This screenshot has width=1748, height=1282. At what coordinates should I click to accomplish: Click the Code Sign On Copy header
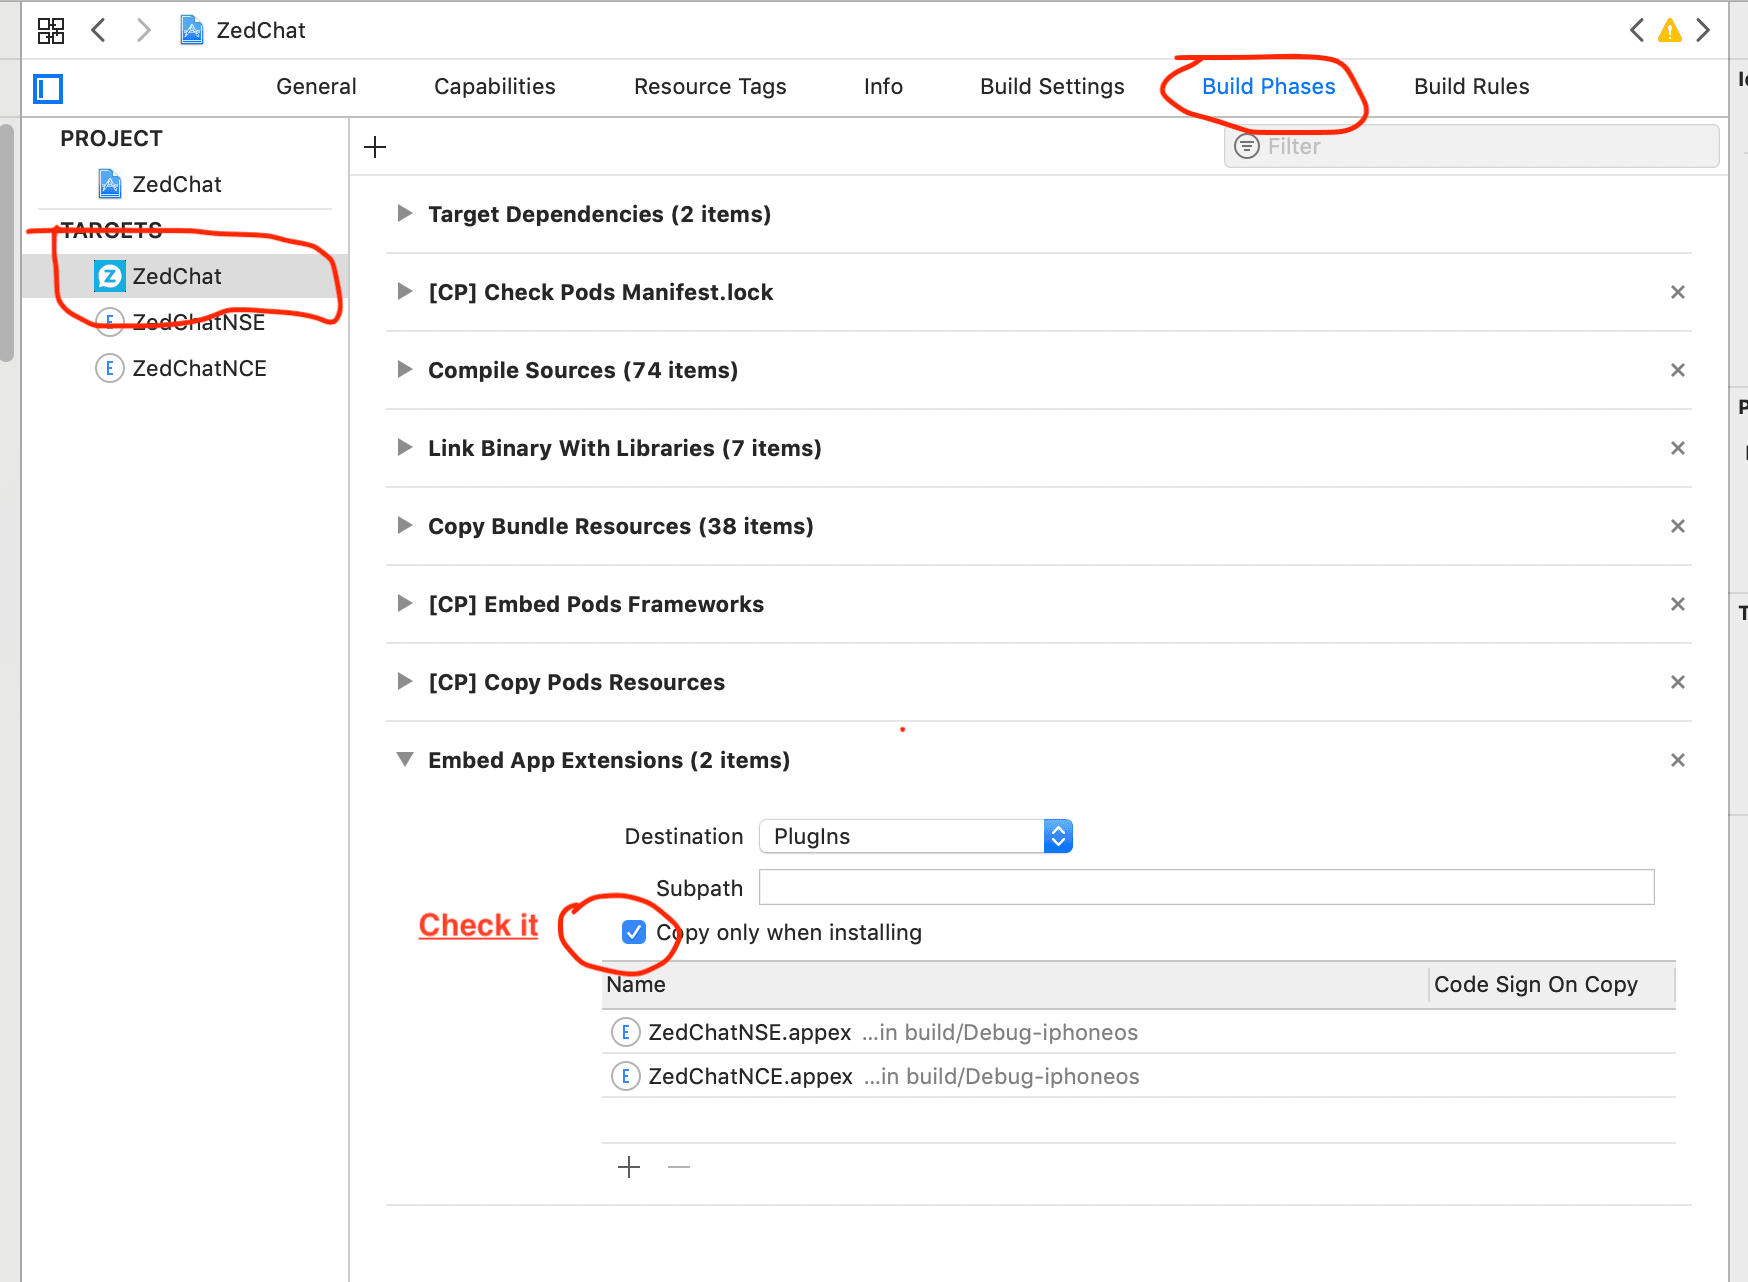tap(1552, 985)
